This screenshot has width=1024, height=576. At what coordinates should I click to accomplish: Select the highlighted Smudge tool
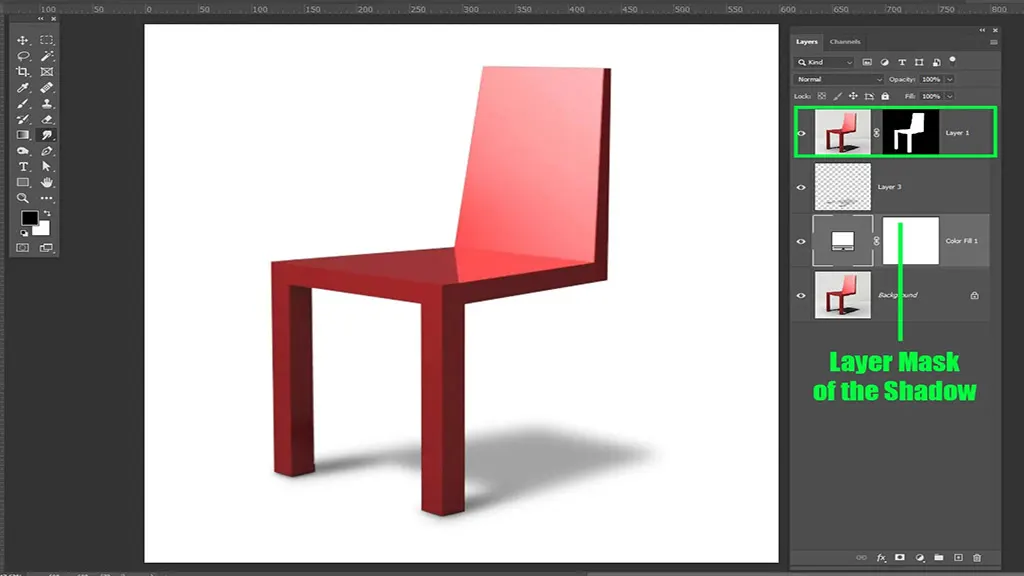click(x=46, y=135)
